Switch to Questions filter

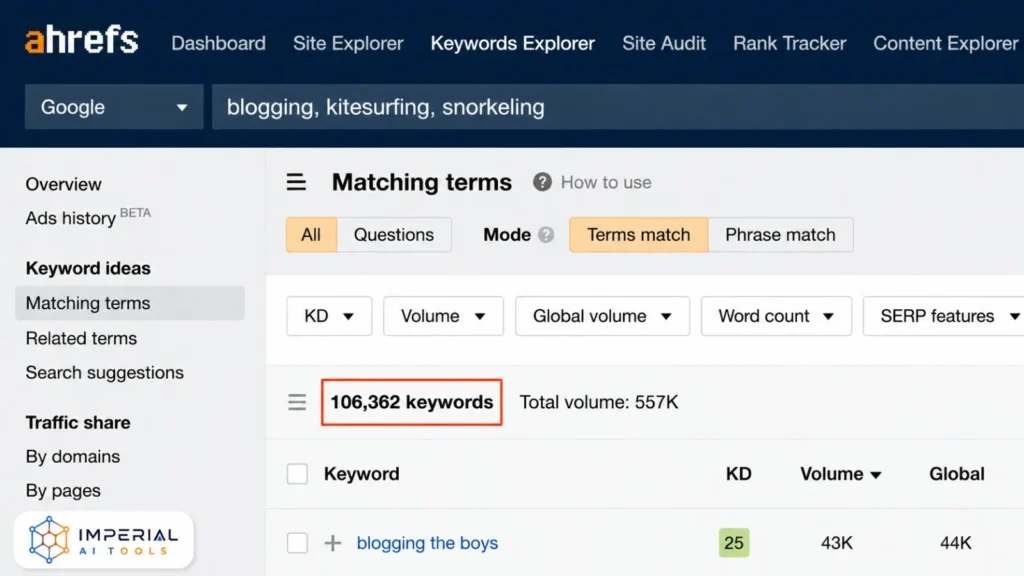coord(394,234)
